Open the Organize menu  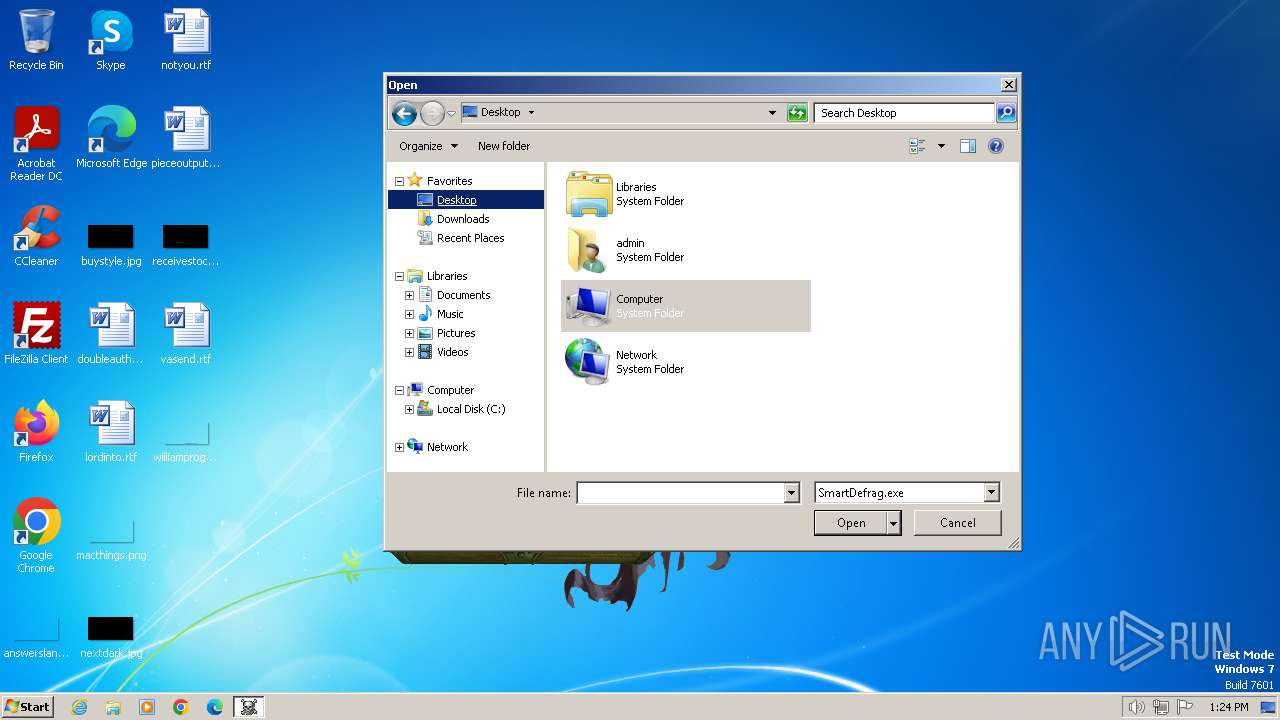pos(428,146)
